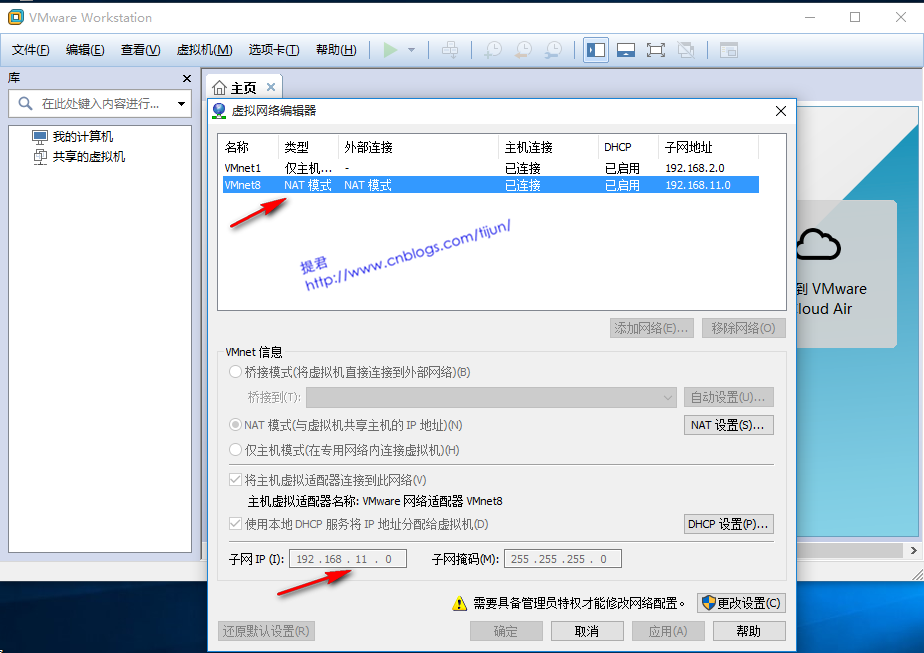Toggle 将主机虚拟适配器连接到此网络 checkbox
924x653 pixels.
point(235,480)
